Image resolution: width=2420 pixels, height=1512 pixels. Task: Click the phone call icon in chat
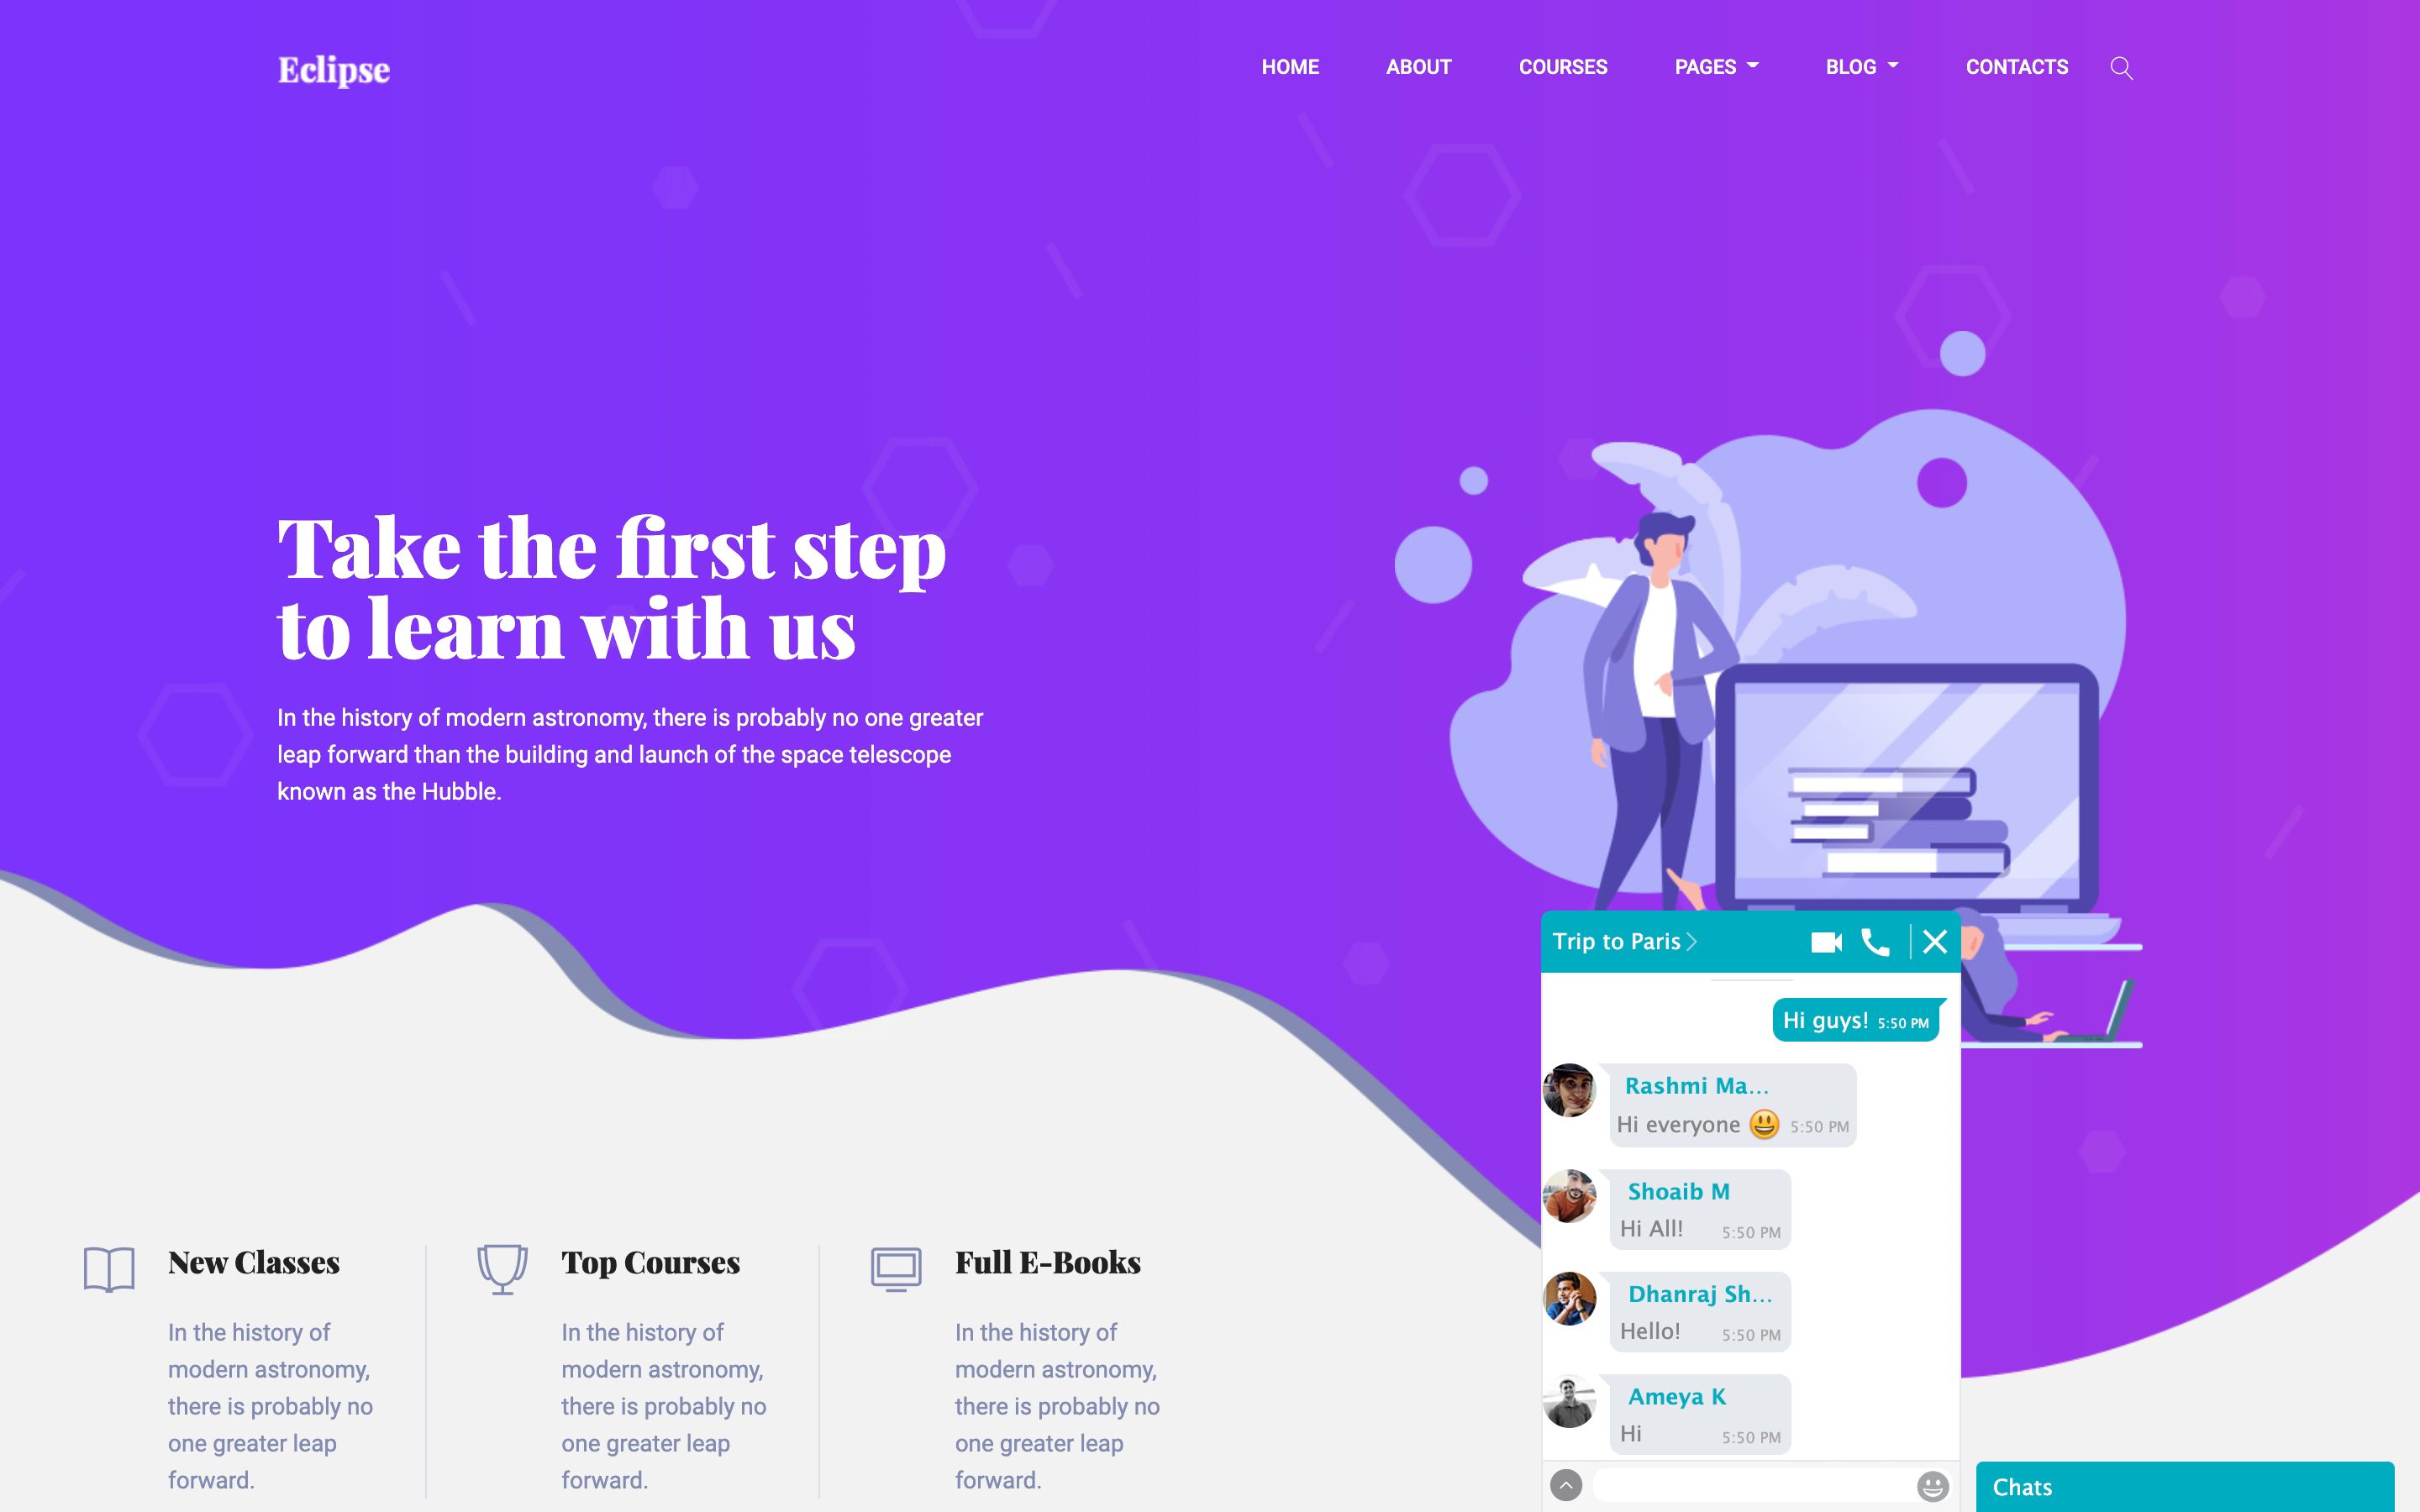click(1878, 941)
